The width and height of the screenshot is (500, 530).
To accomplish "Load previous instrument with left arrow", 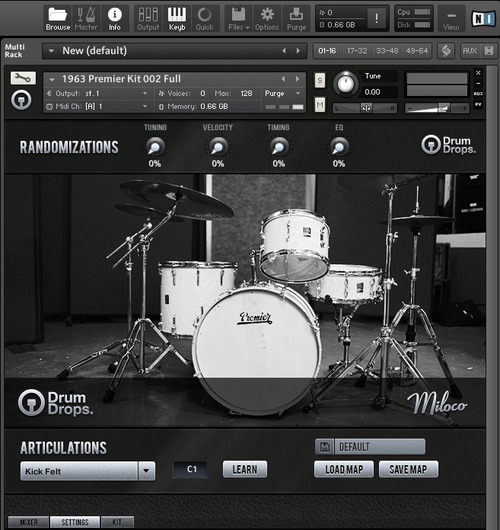I will (283, 79).
